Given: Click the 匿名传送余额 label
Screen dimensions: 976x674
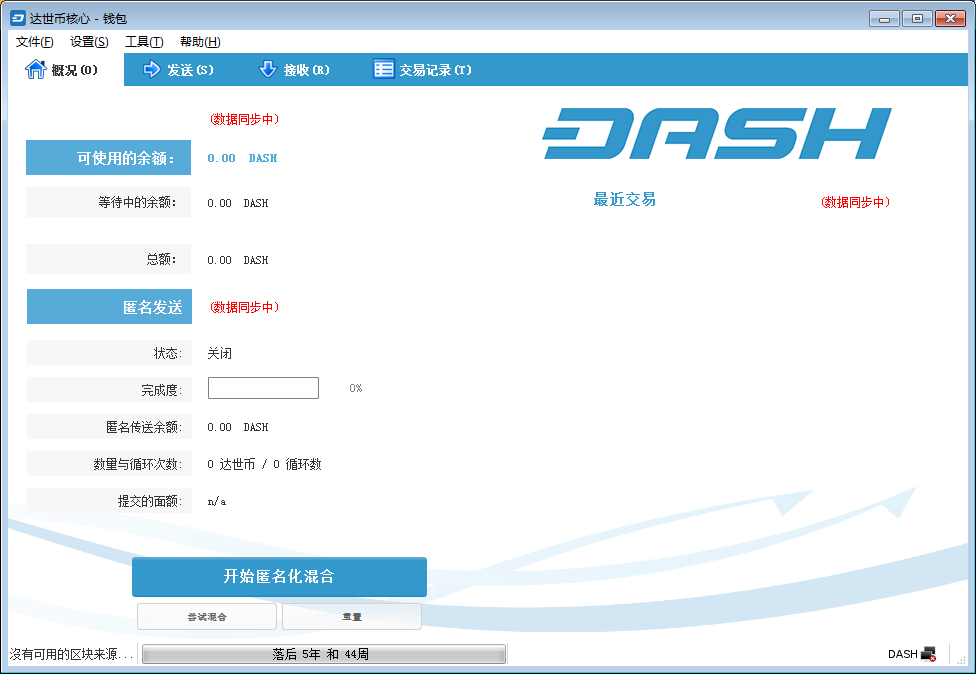Looking at the screenshot, I should click(109, 427).
